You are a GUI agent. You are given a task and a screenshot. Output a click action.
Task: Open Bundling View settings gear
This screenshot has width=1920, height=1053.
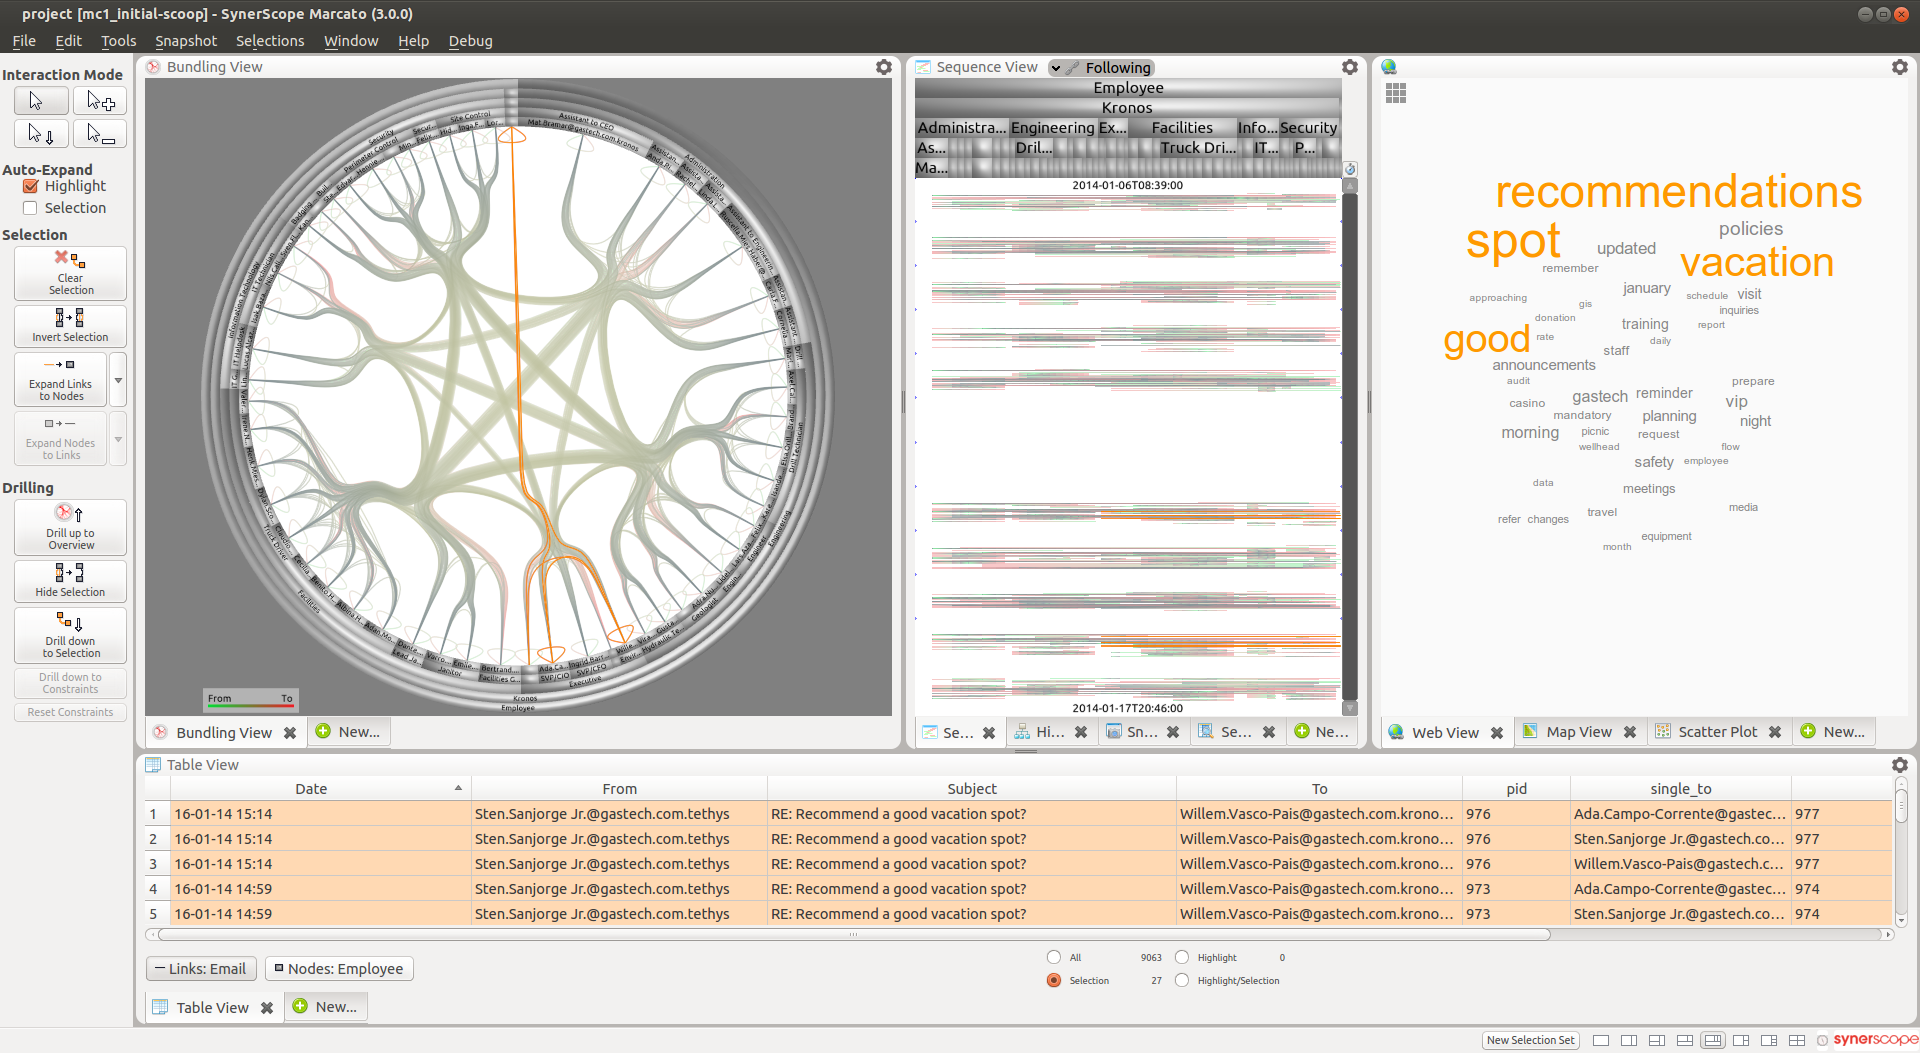(884, 67)
